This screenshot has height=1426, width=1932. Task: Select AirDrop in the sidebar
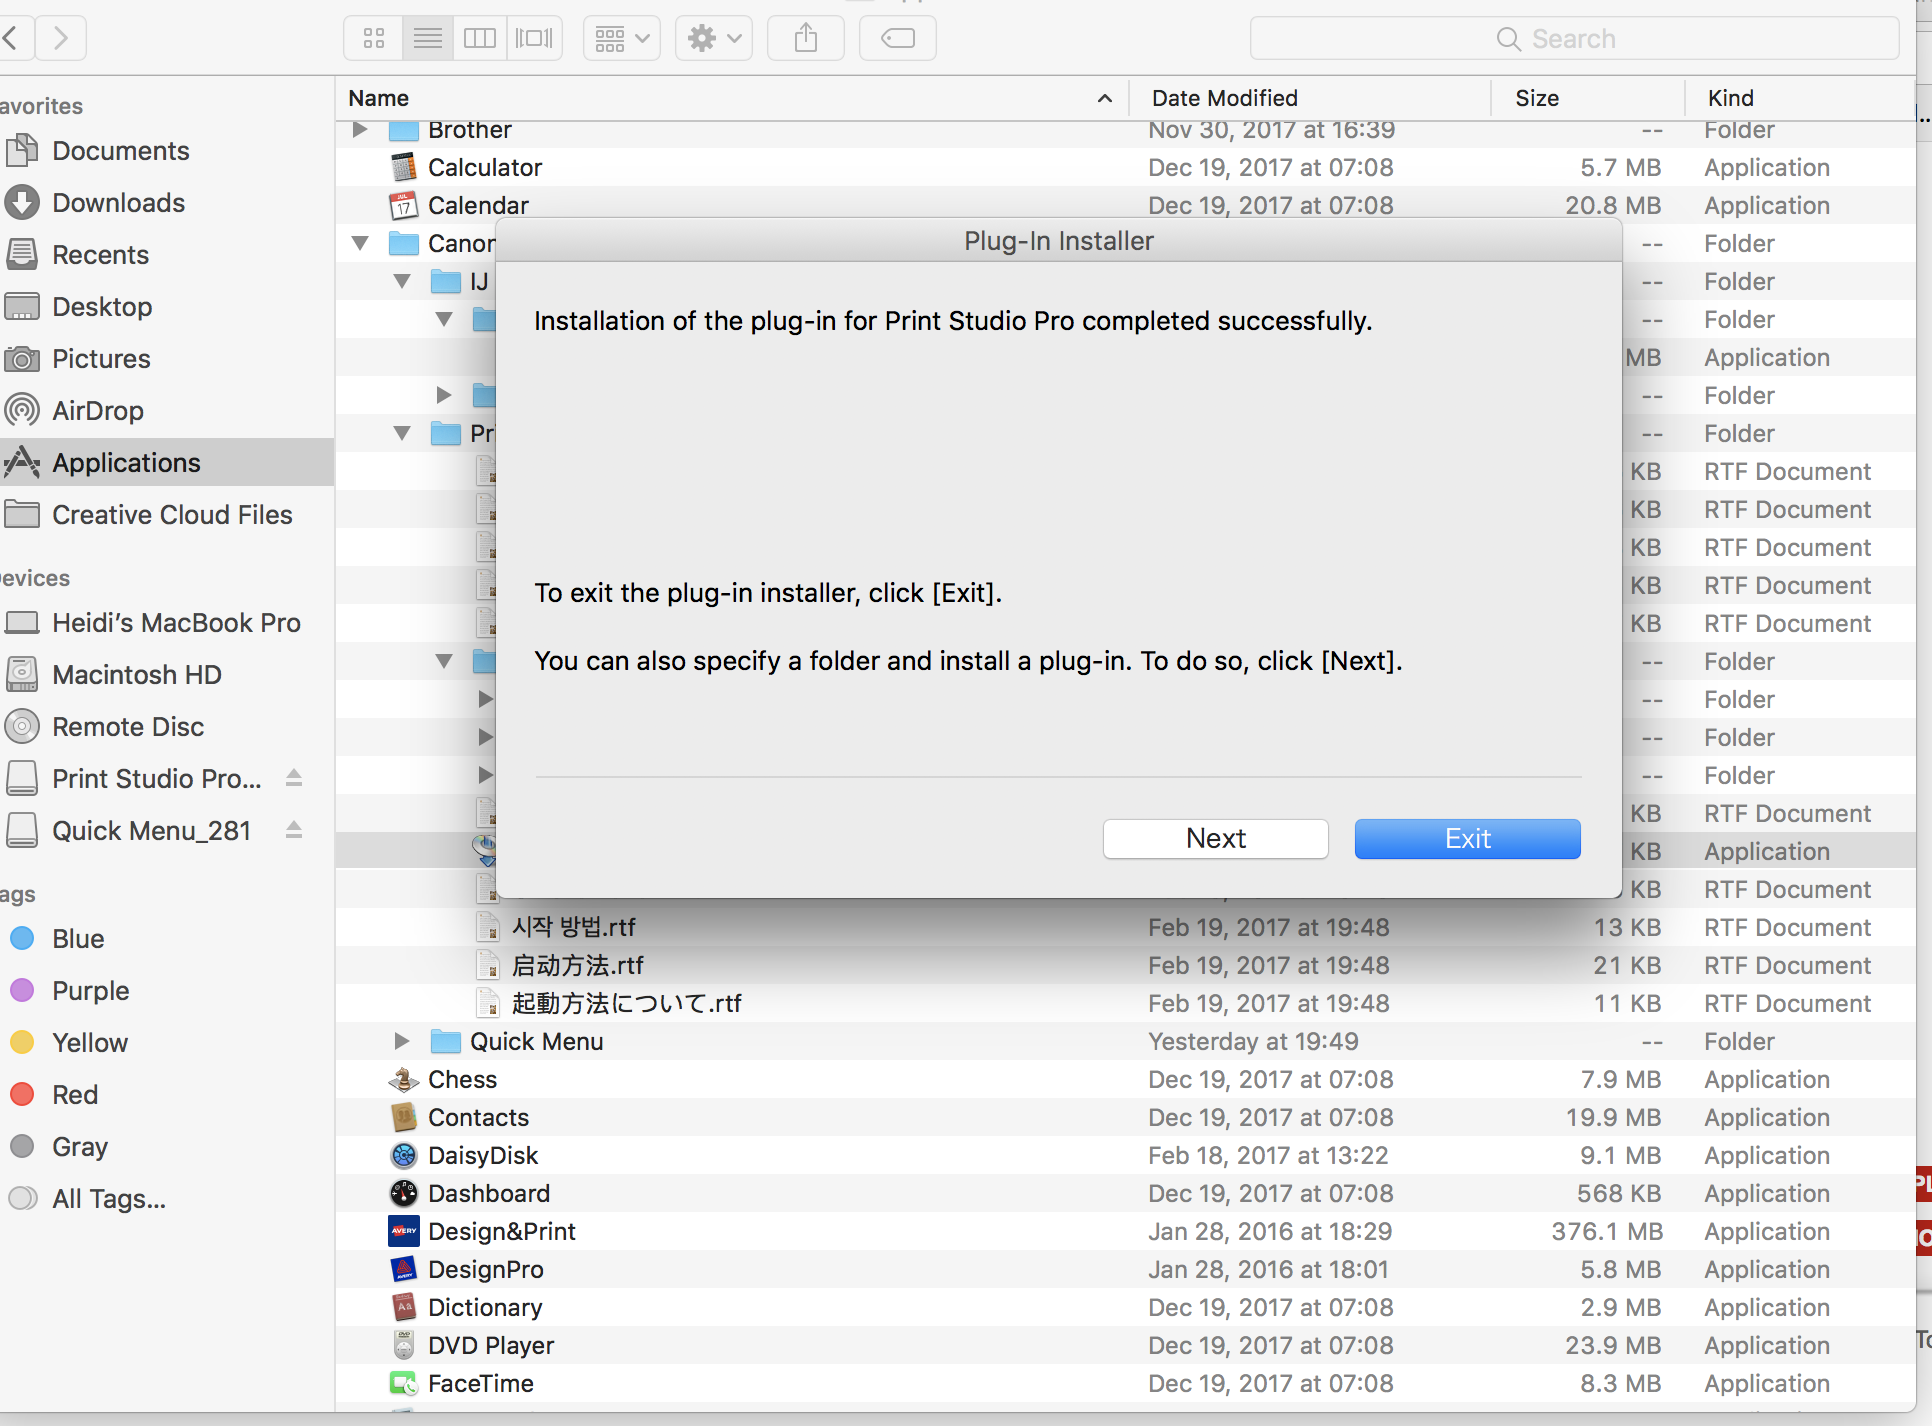(98, 411)
